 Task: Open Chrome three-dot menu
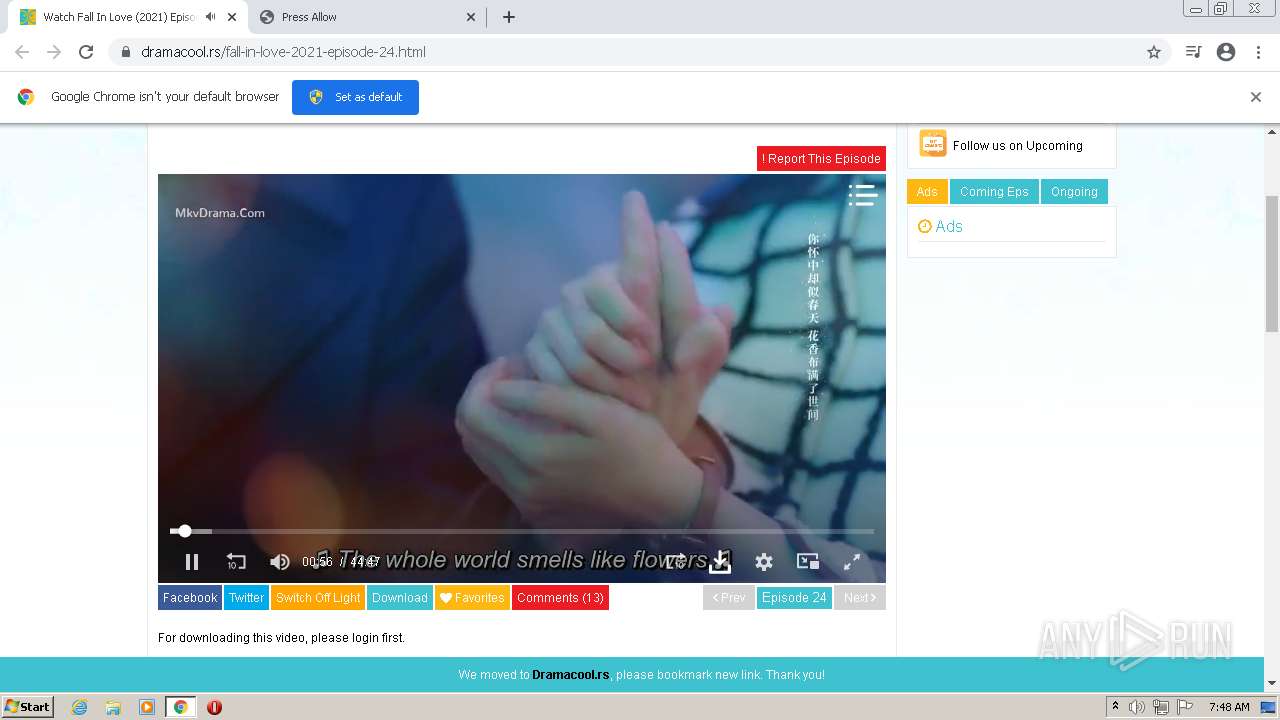[x=1259, y=52]
